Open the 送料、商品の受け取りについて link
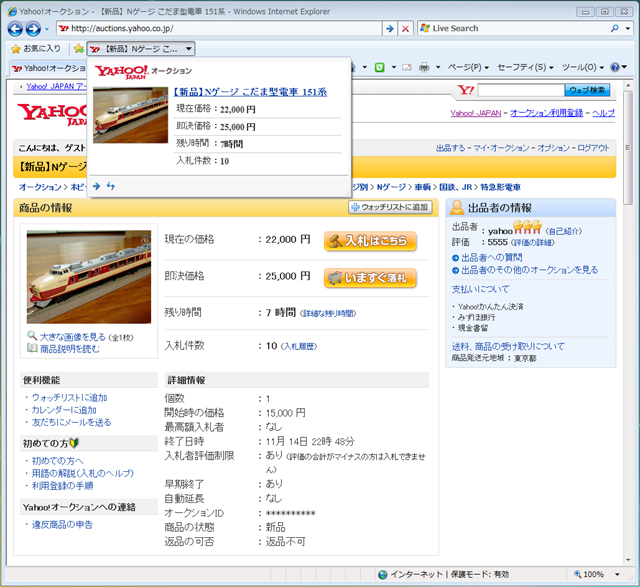This screenshot has height=587, width=640. 508,346
